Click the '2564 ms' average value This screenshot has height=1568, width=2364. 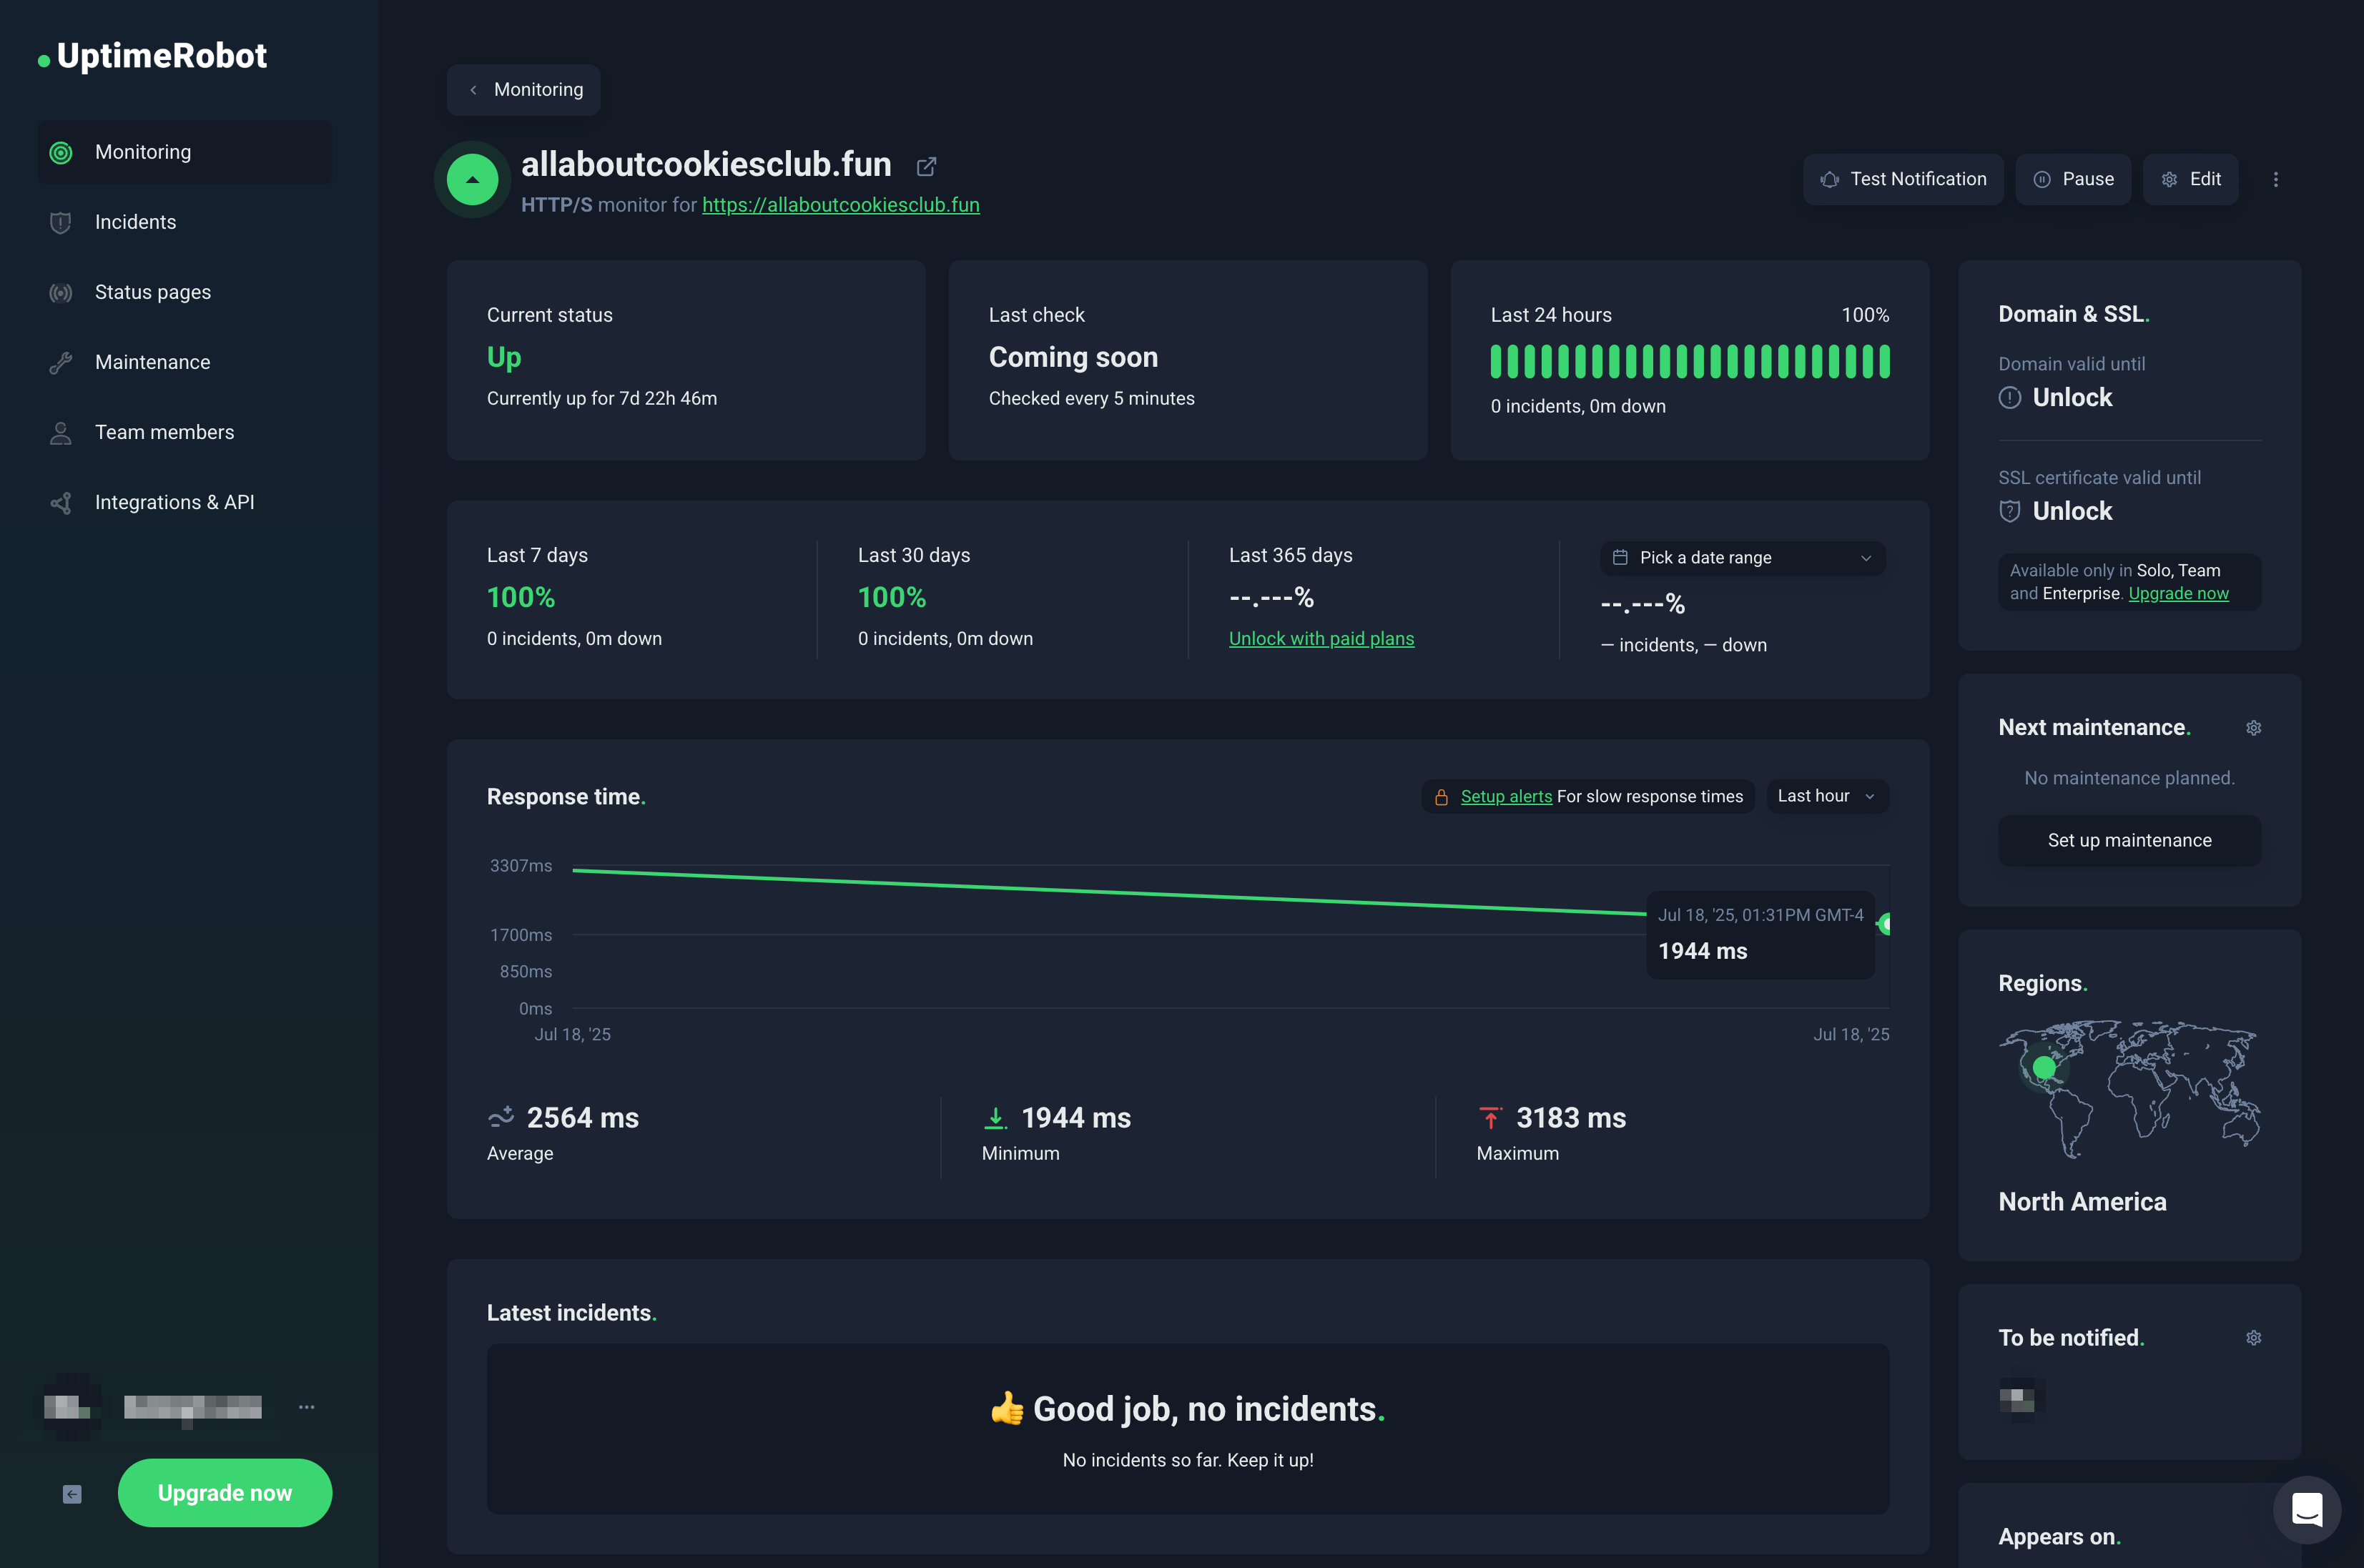[582, 1117]
